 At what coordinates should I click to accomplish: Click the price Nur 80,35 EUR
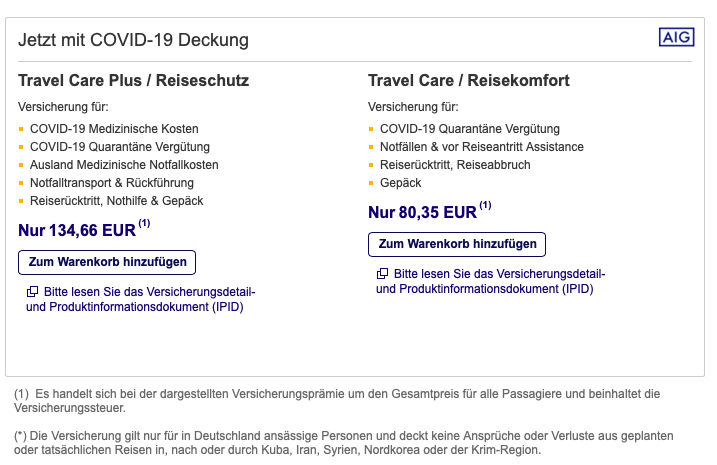(x=422, y=212)
